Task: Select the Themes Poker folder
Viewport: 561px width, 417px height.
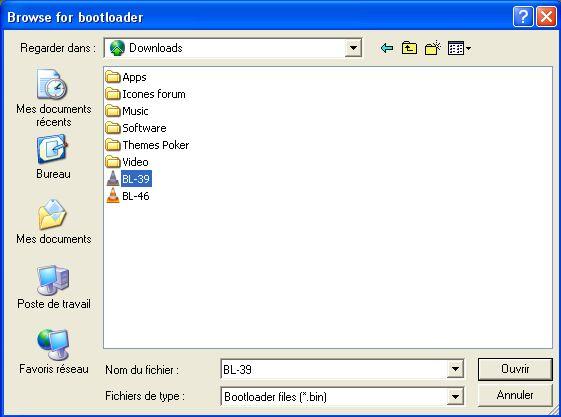Action: 147,145
